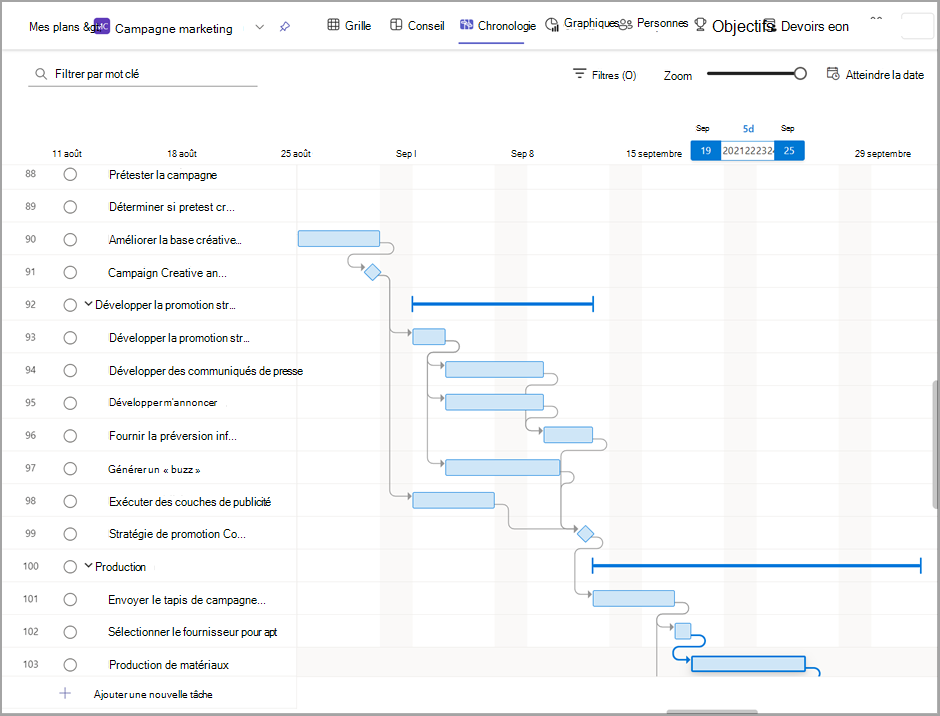
Task: Click the Campagne marketing plan icon
Action: point(102,26)
